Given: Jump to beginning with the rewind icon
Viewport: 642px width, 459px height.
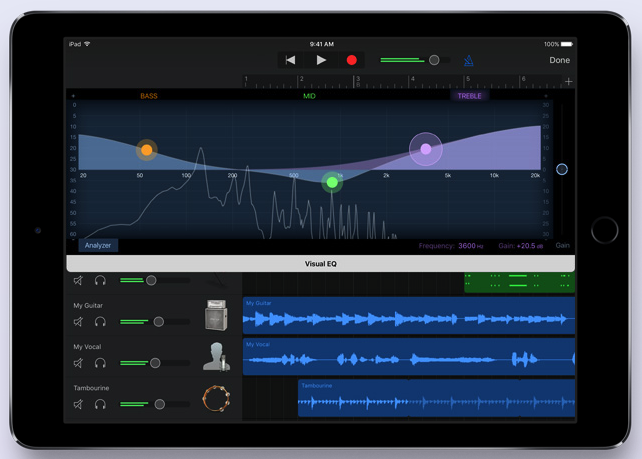Looking at the screenshot, I should click(290, 60).
